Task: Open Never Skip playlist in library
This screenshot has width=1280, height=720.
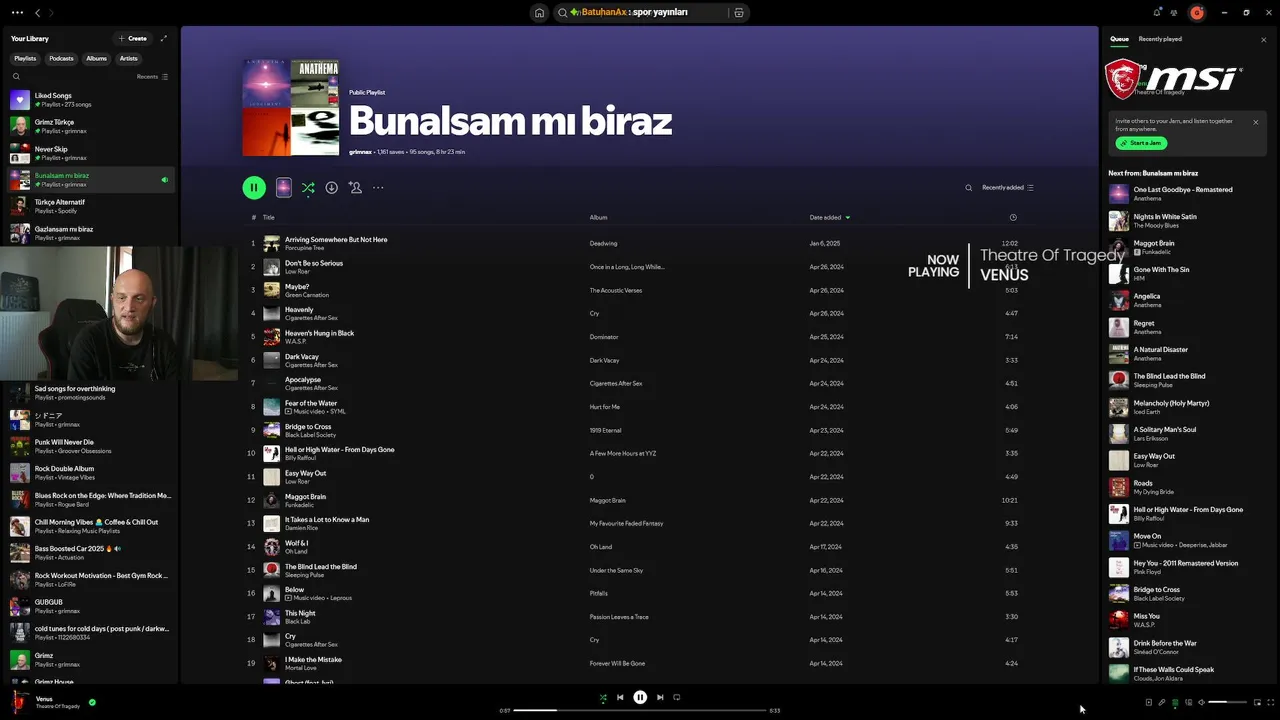Action: (90, 153)
